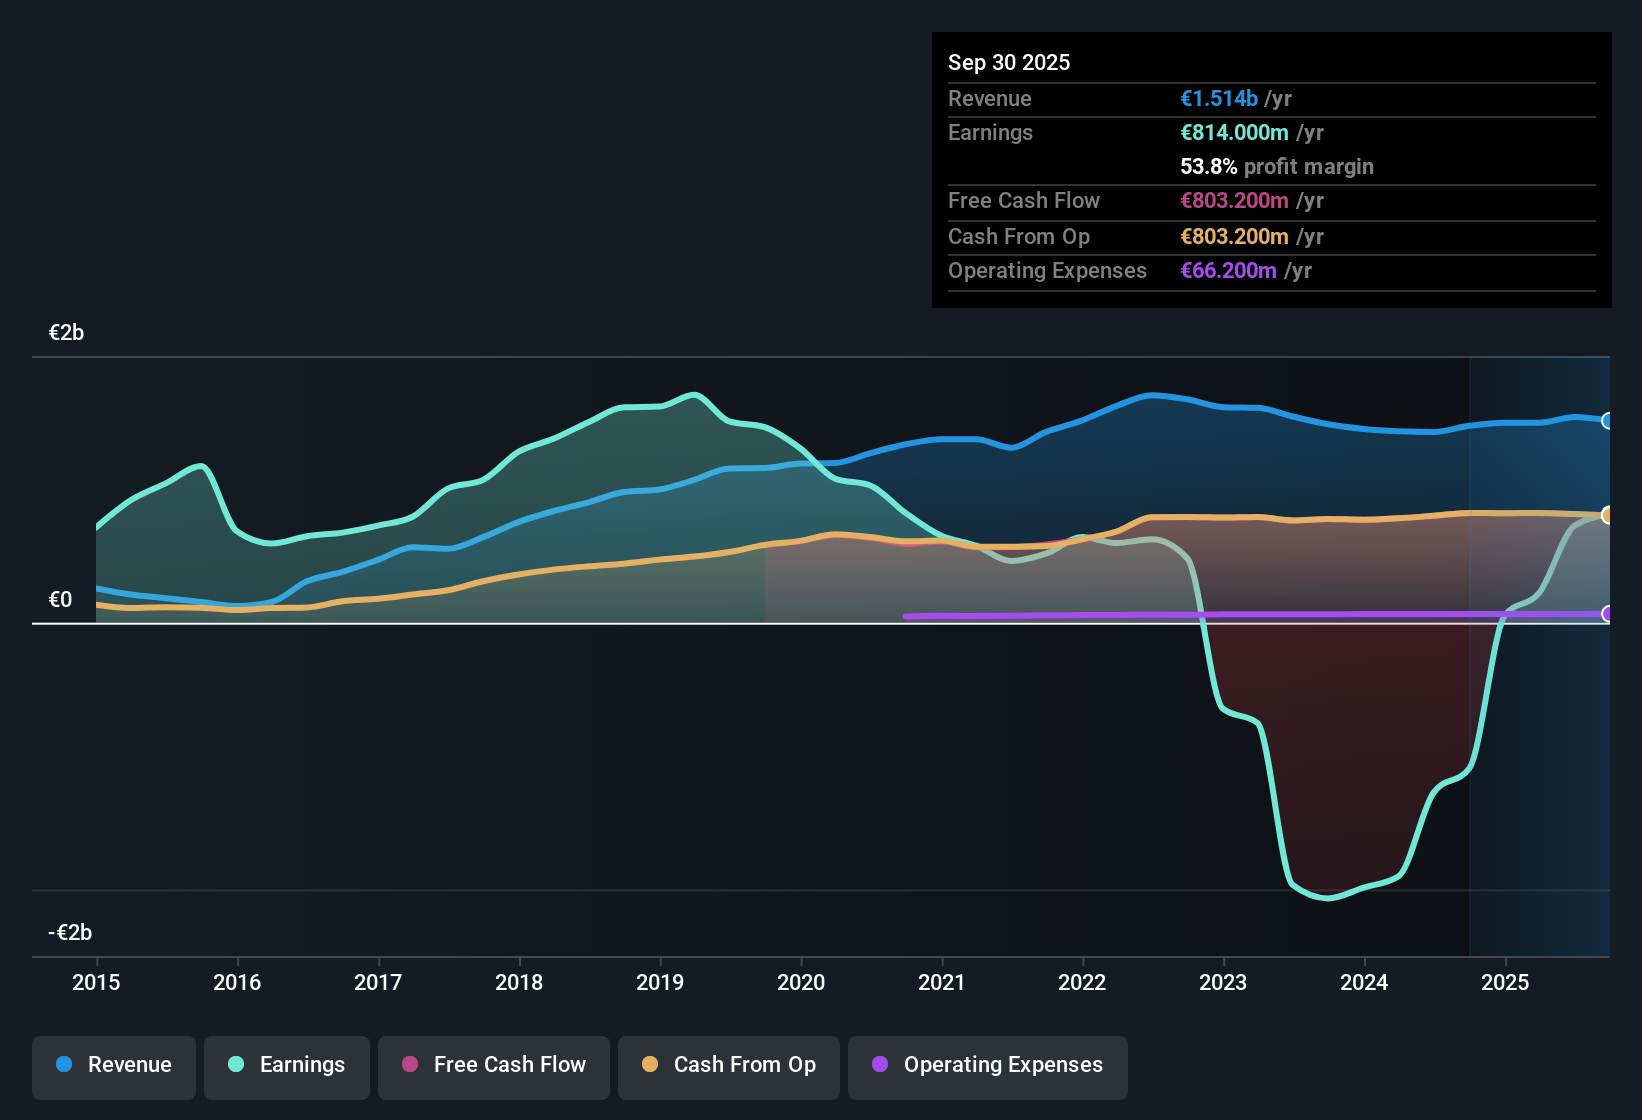This screenshot has height=1120, width=1642.
Task: Click the €1.514b Revenue value
Action: [1218, 98]
